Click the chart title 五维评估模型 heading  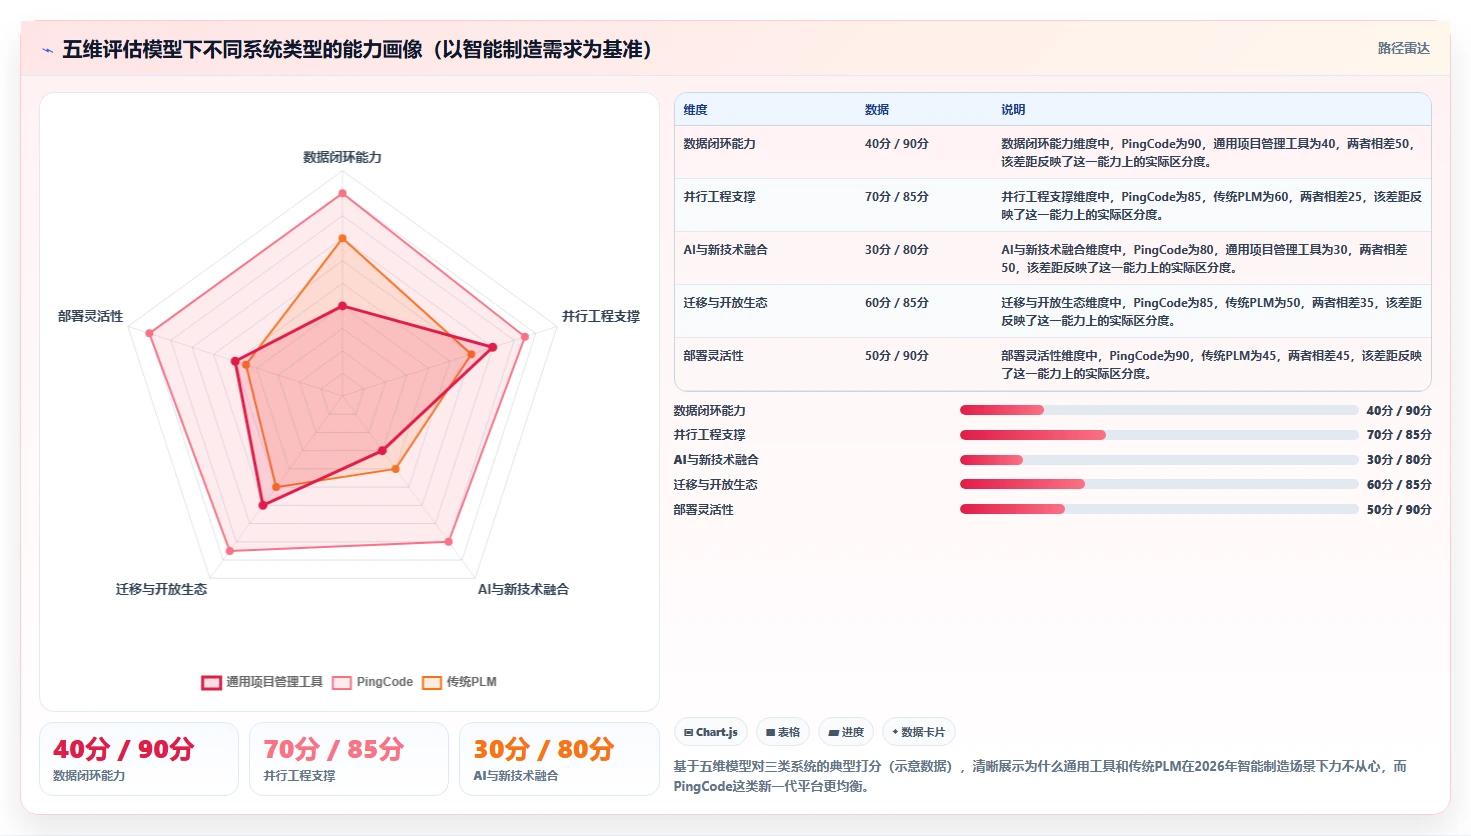click(357, 49)
